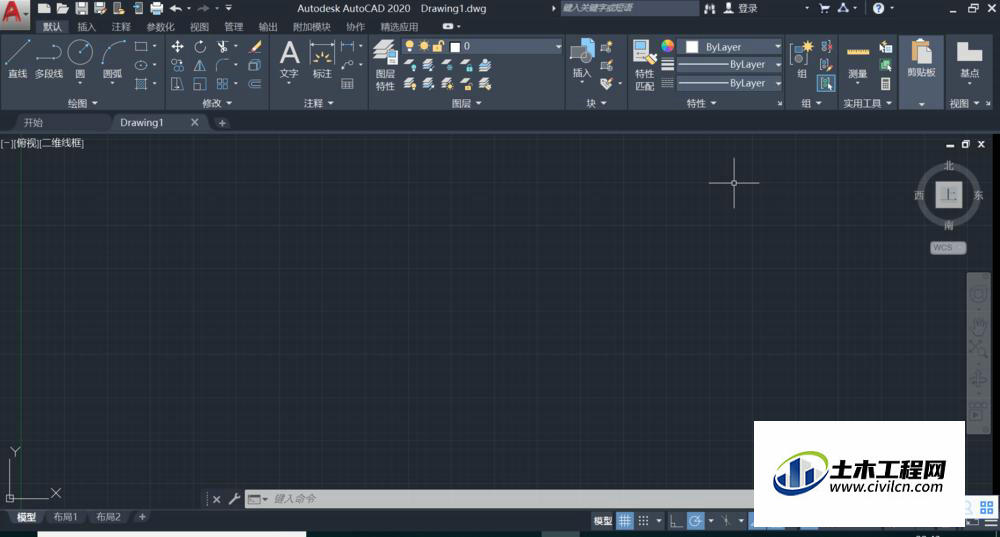Viewport: 1000px width, 537px height.
Task: Click the Base point (基点) icon
Action: coord(969,59)
